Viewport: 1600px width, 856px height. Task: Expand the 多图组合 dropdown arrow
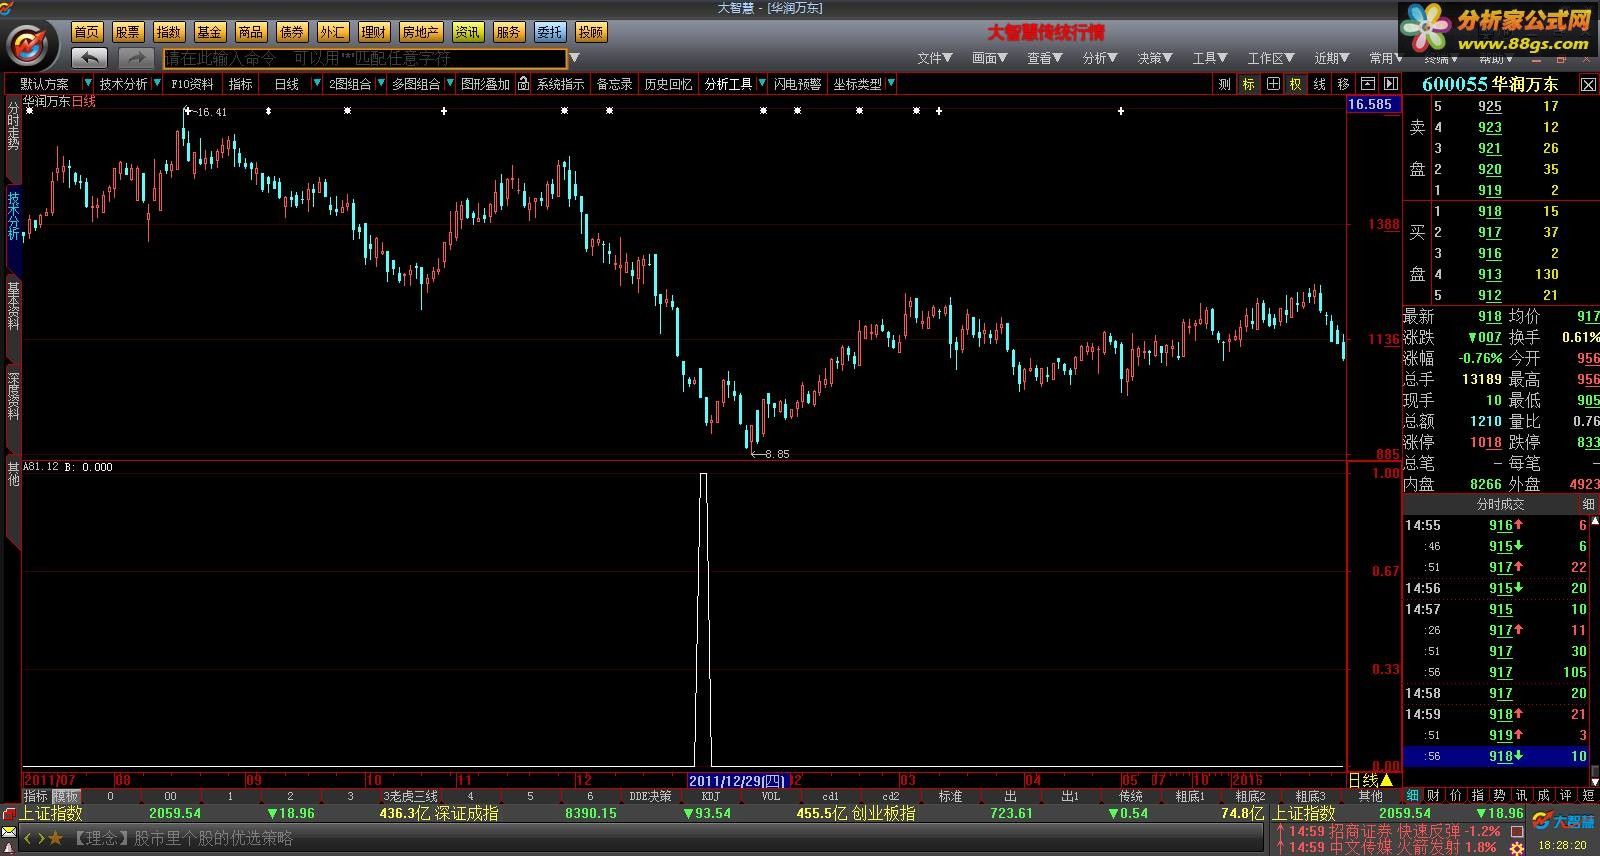(449, 84)
